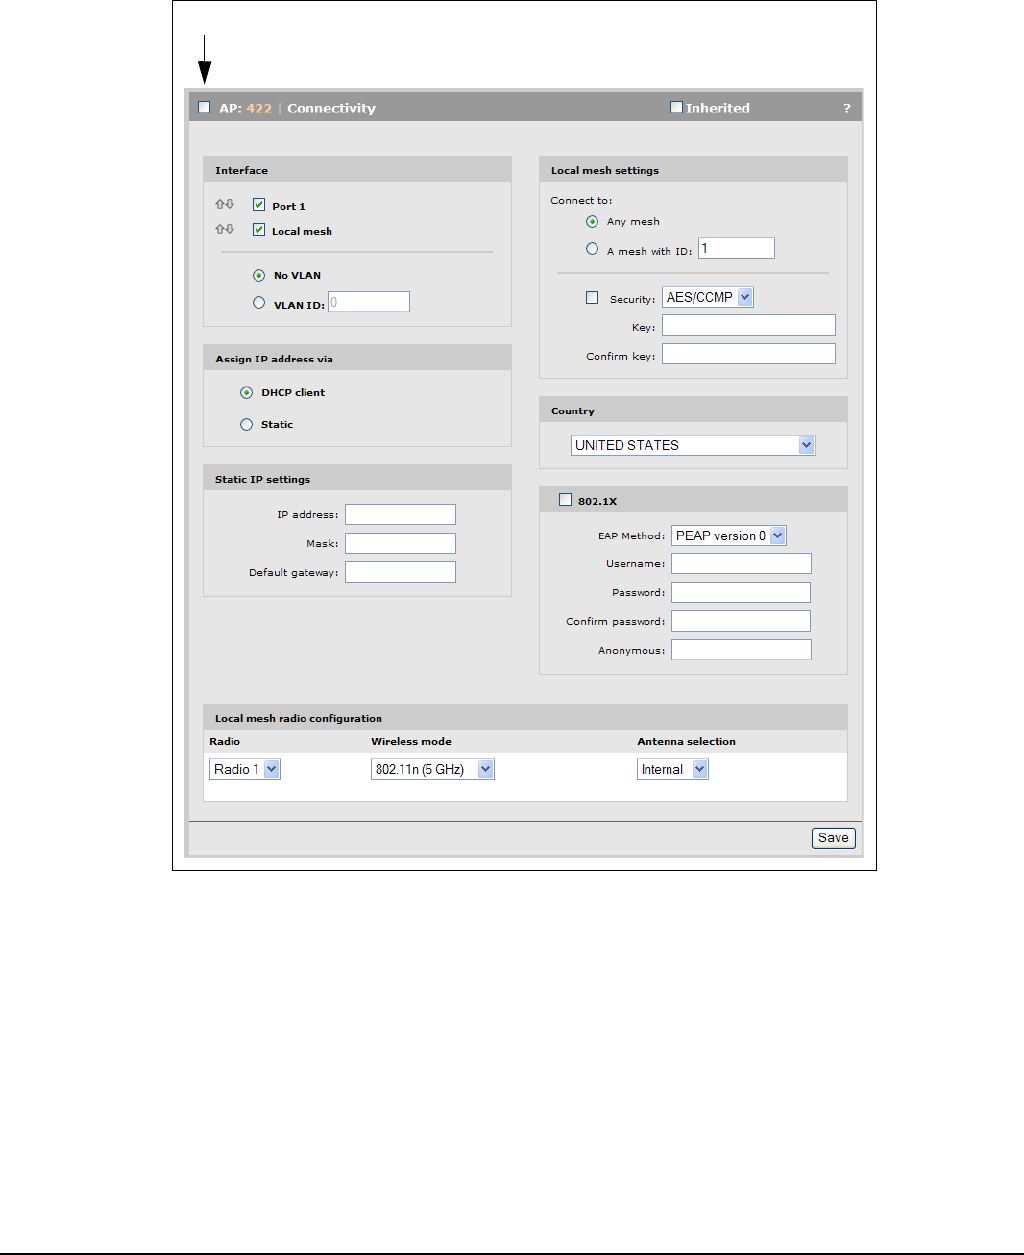Click the mesh ID input field
The image size is (1024, 1255).
736,248
